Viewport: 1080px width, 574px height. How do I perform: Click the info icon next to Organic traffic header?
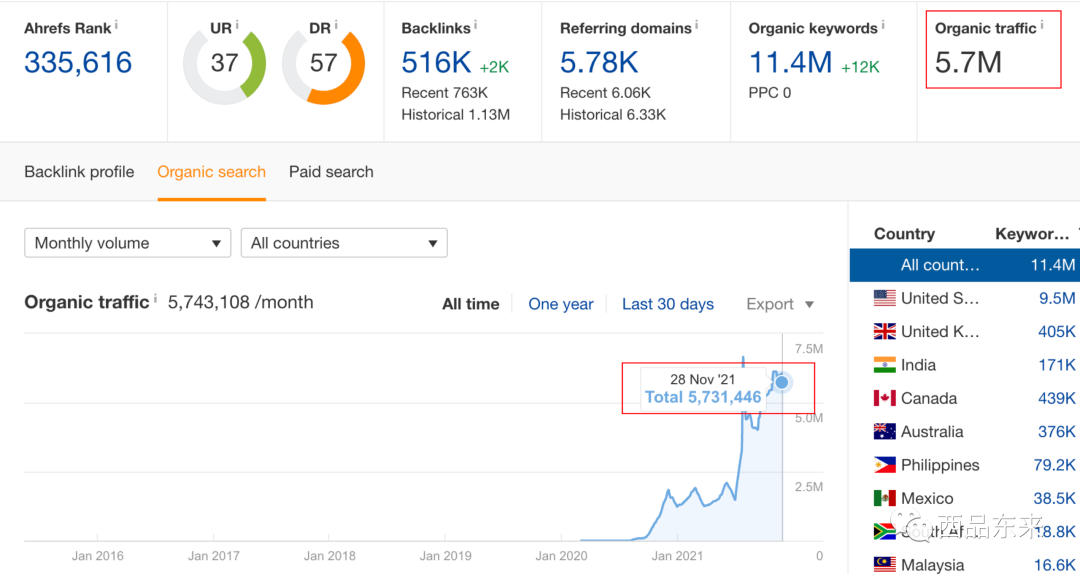click(x=1041, y=25)
